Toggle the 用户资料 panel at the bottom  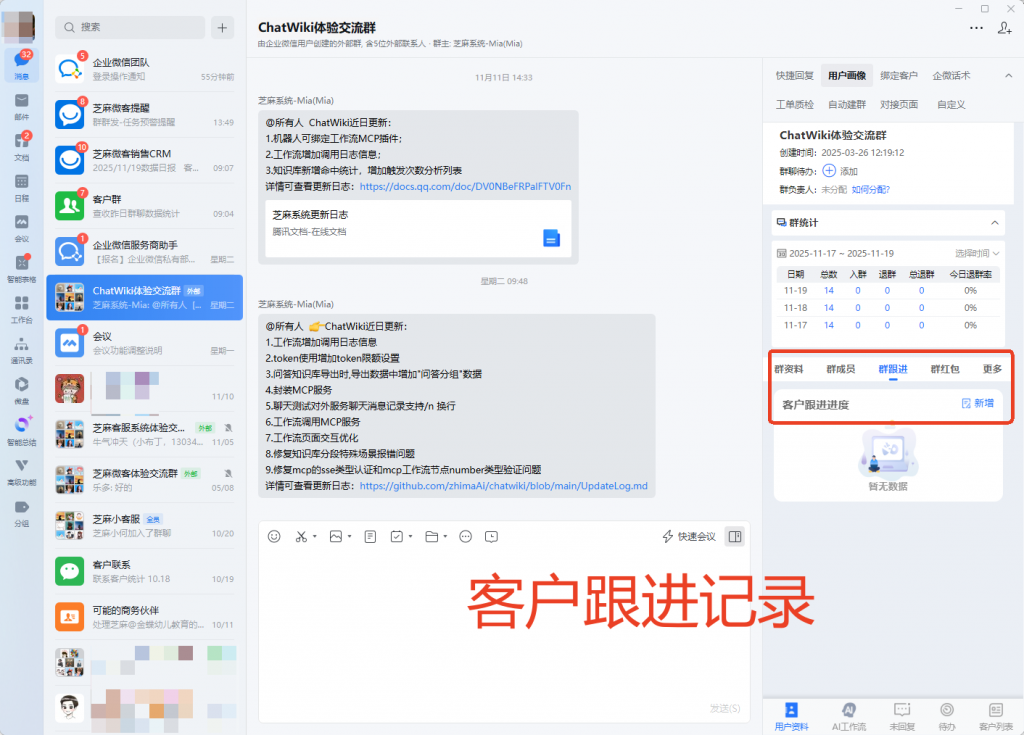pyautogui.click(x=793, y=715)
